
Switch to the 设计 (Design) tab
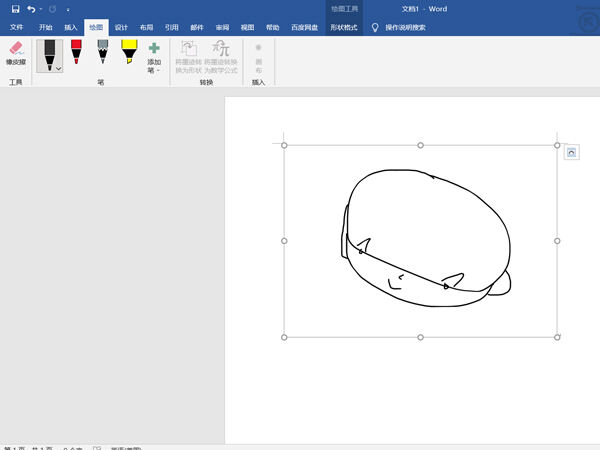tap(121, 28)
